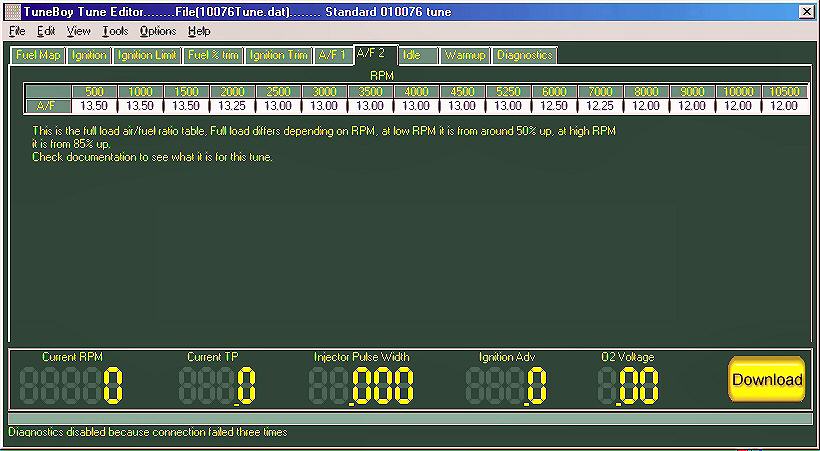
Task: Switch to the Idle tab
Action: [x=418, y=55]
